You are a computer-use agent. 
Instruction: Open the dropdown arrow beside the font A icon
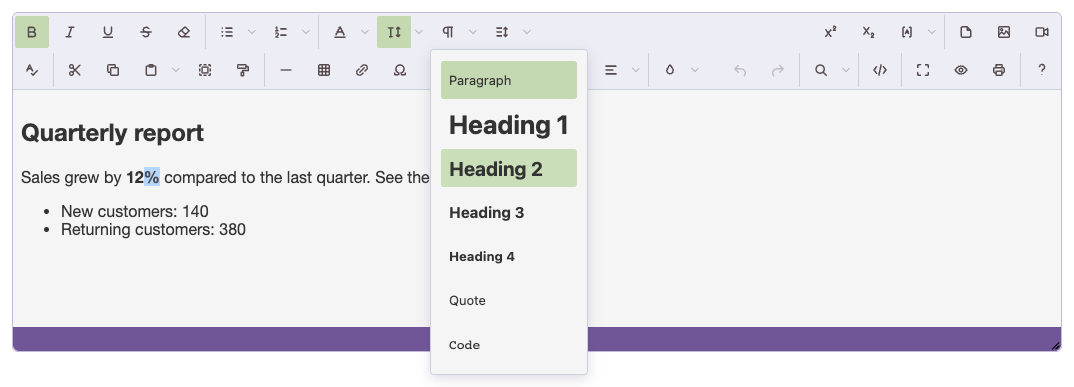point(364,32)
